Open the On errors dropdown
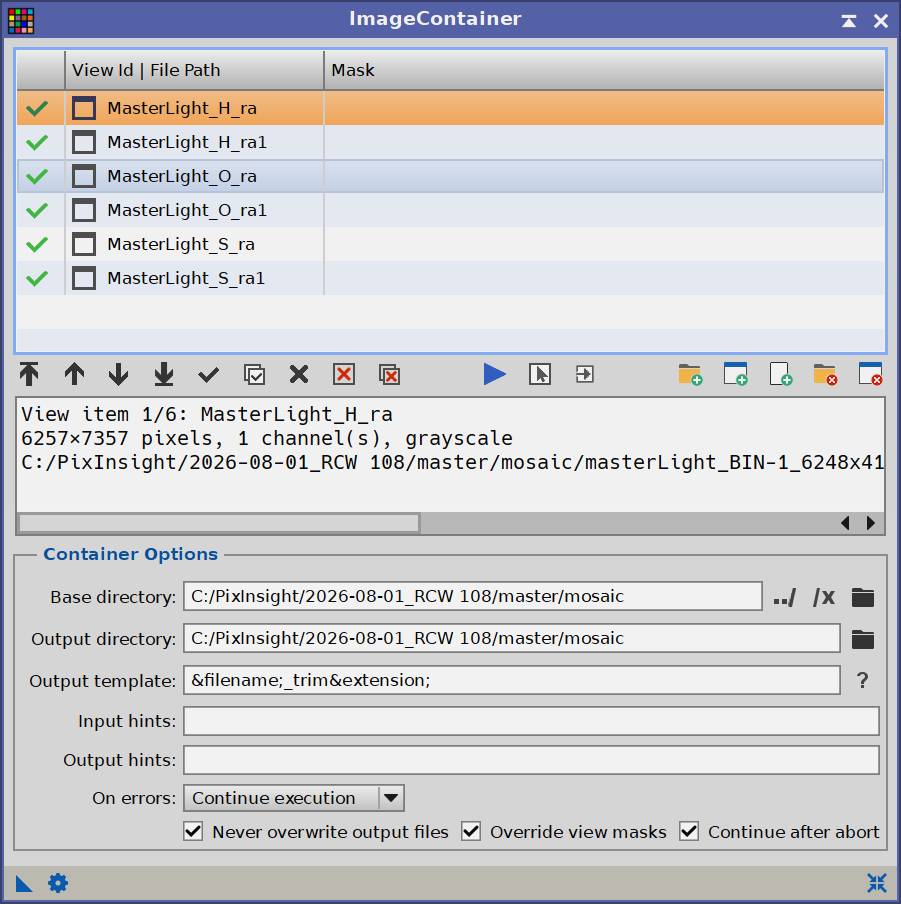 (x=294, y=798)
